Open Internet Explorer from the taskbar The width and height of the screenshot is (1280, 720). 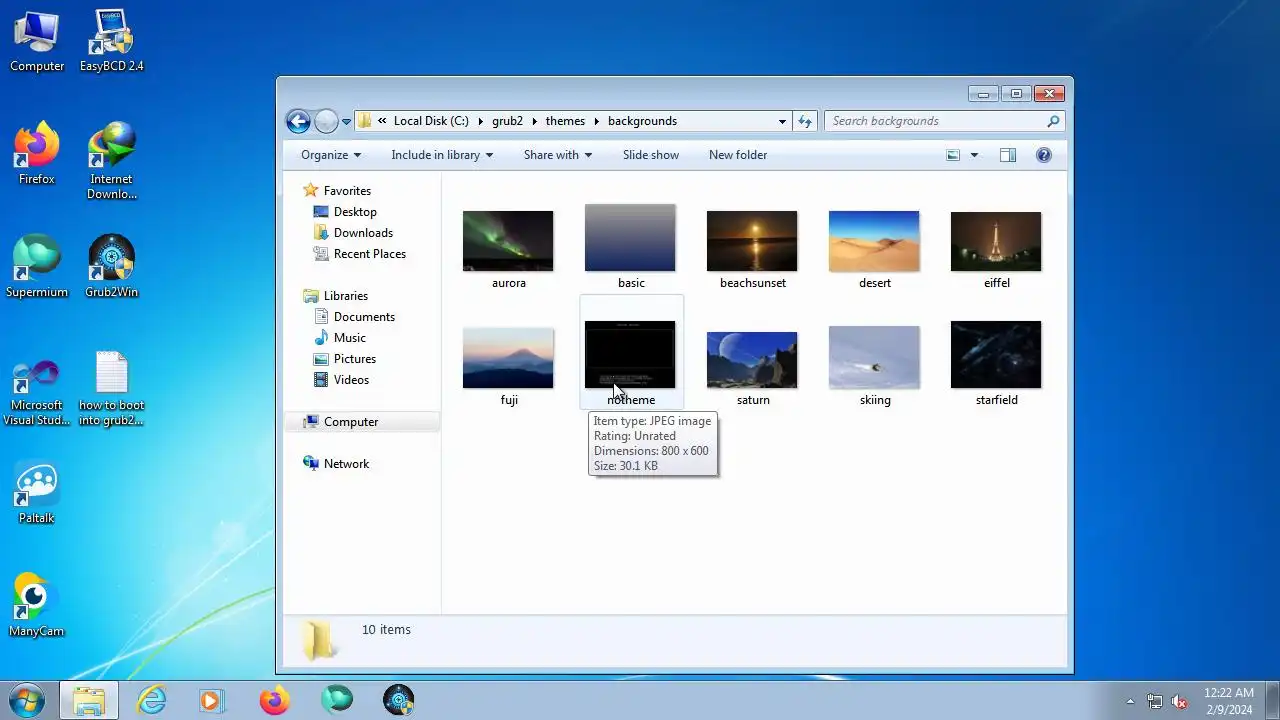point(151,700)
